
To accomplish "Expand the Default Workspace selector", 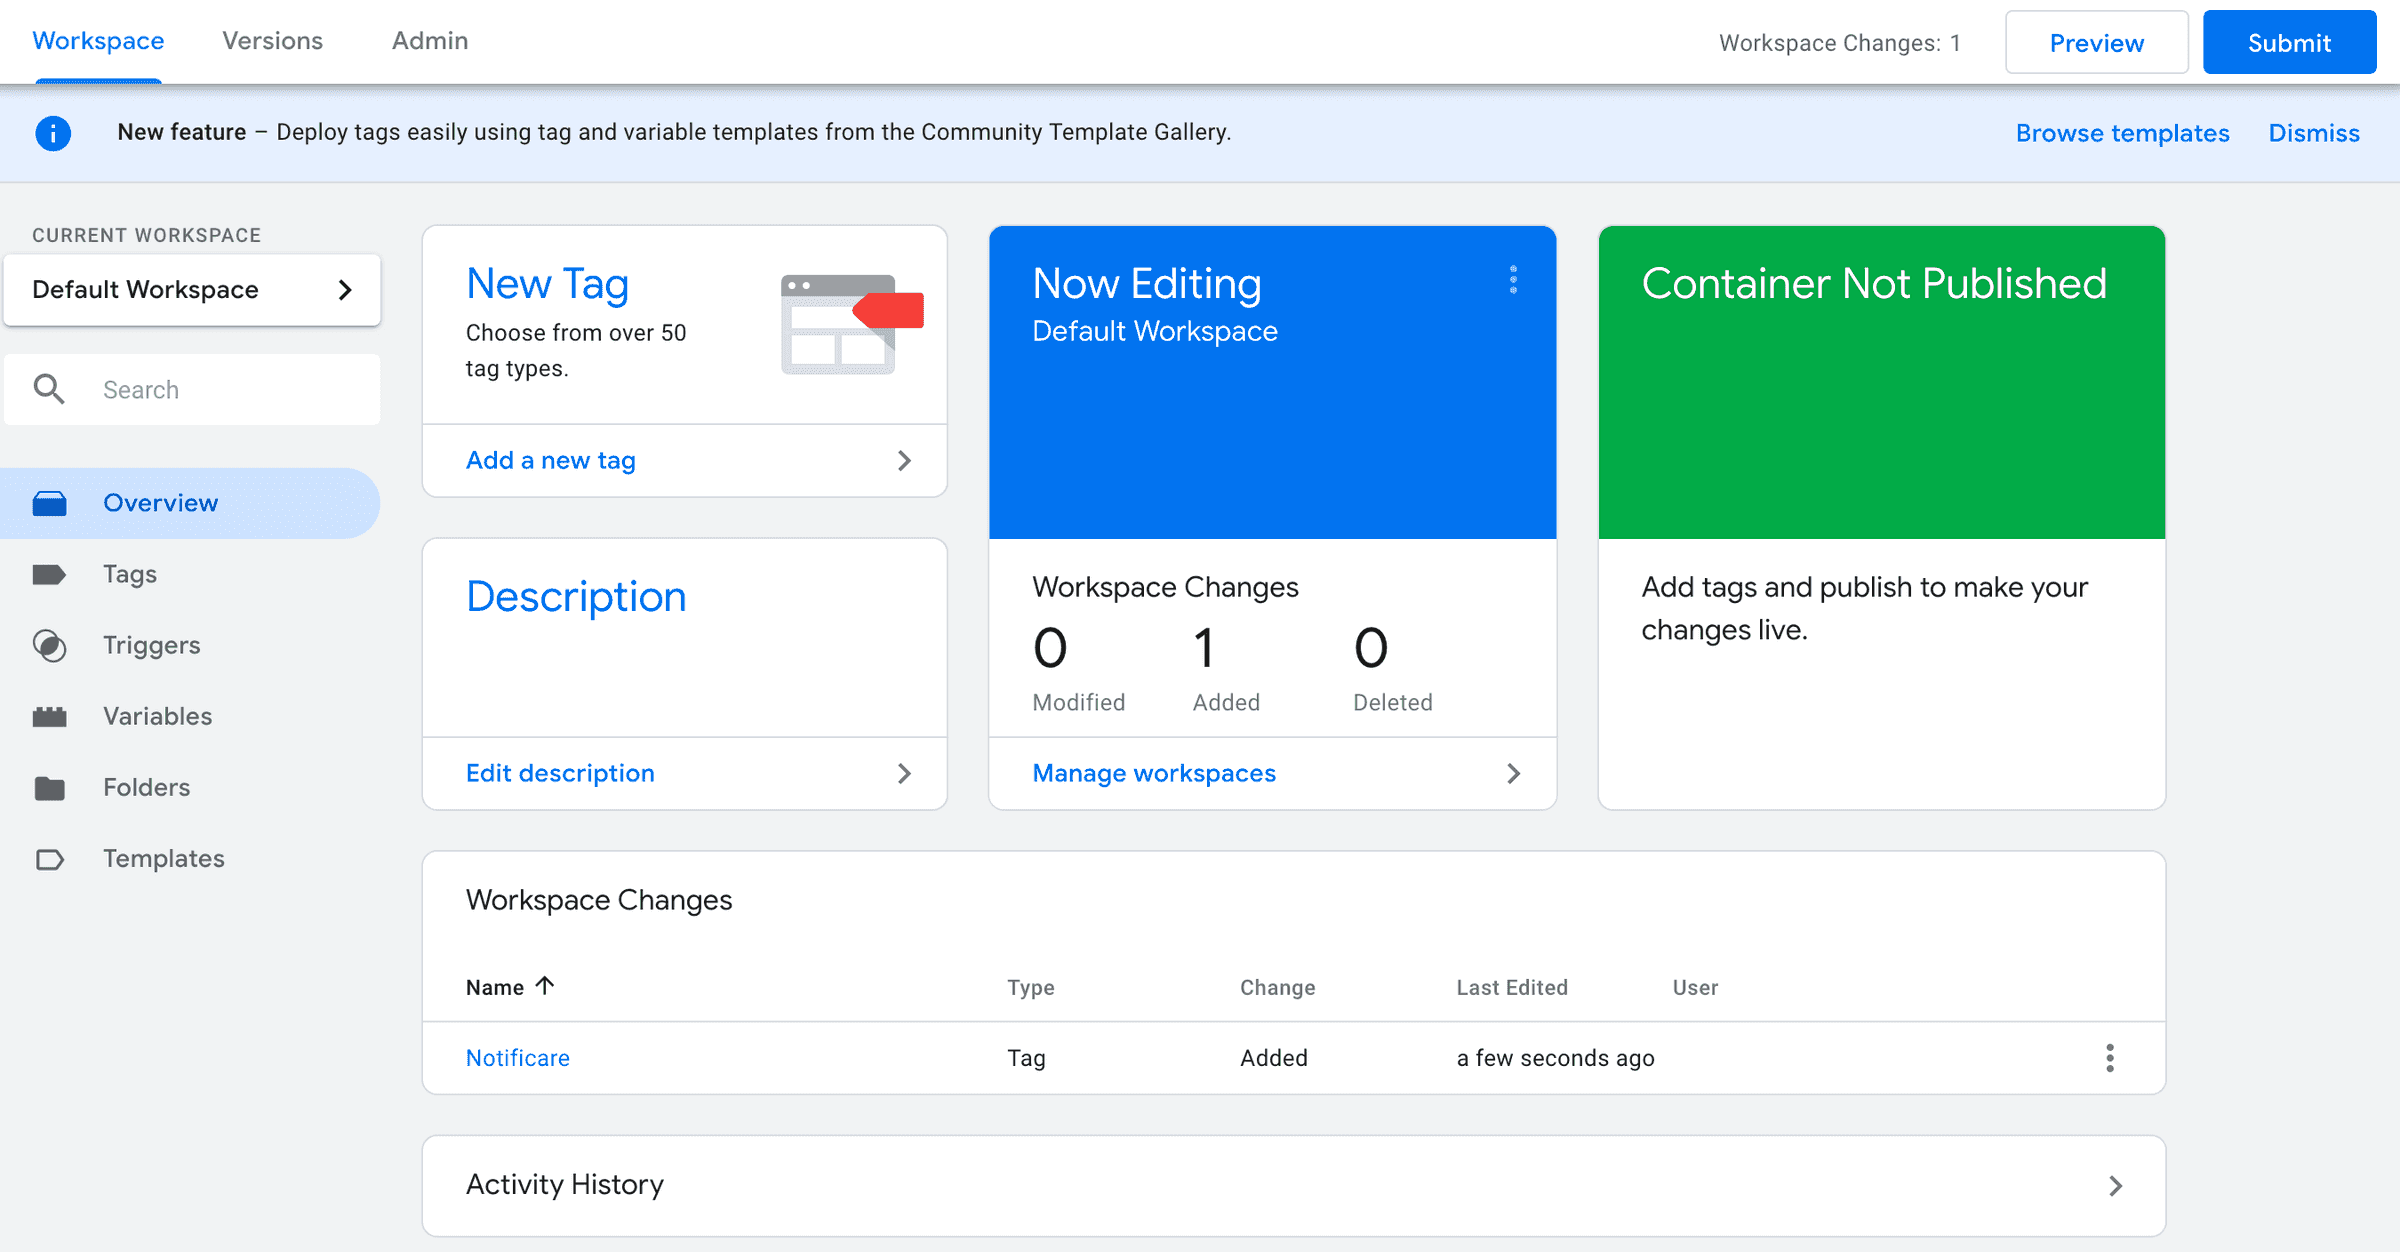I will (192, 290).
